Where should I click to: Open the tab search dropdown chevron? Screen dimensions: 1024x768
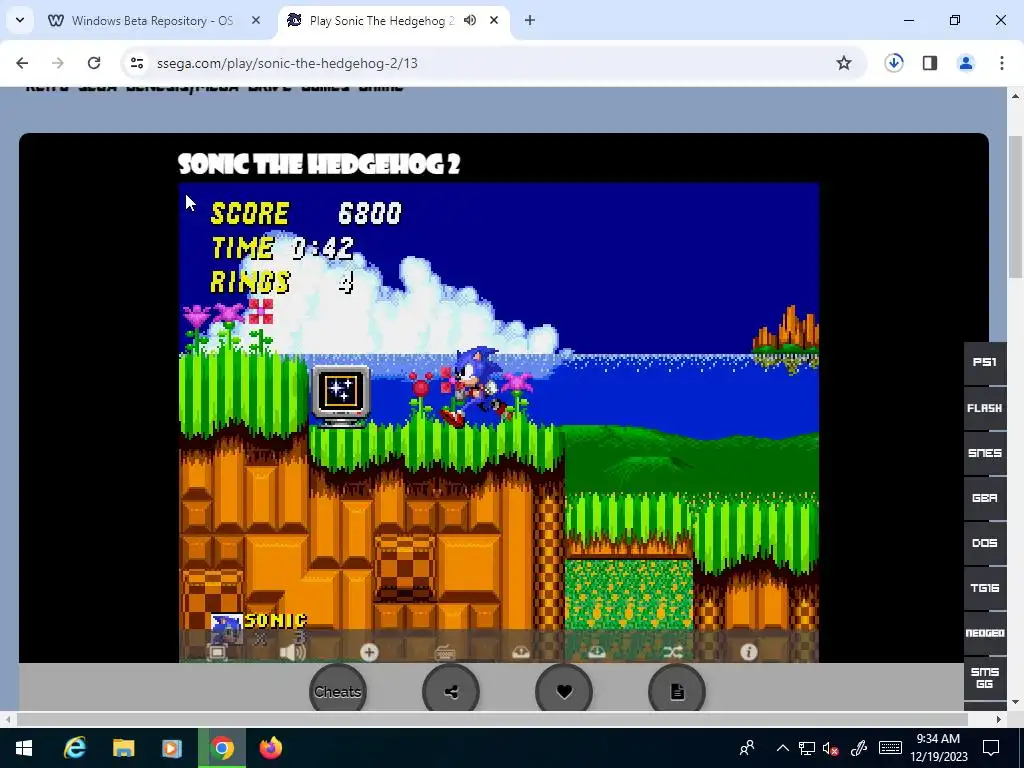pos(20,20)
